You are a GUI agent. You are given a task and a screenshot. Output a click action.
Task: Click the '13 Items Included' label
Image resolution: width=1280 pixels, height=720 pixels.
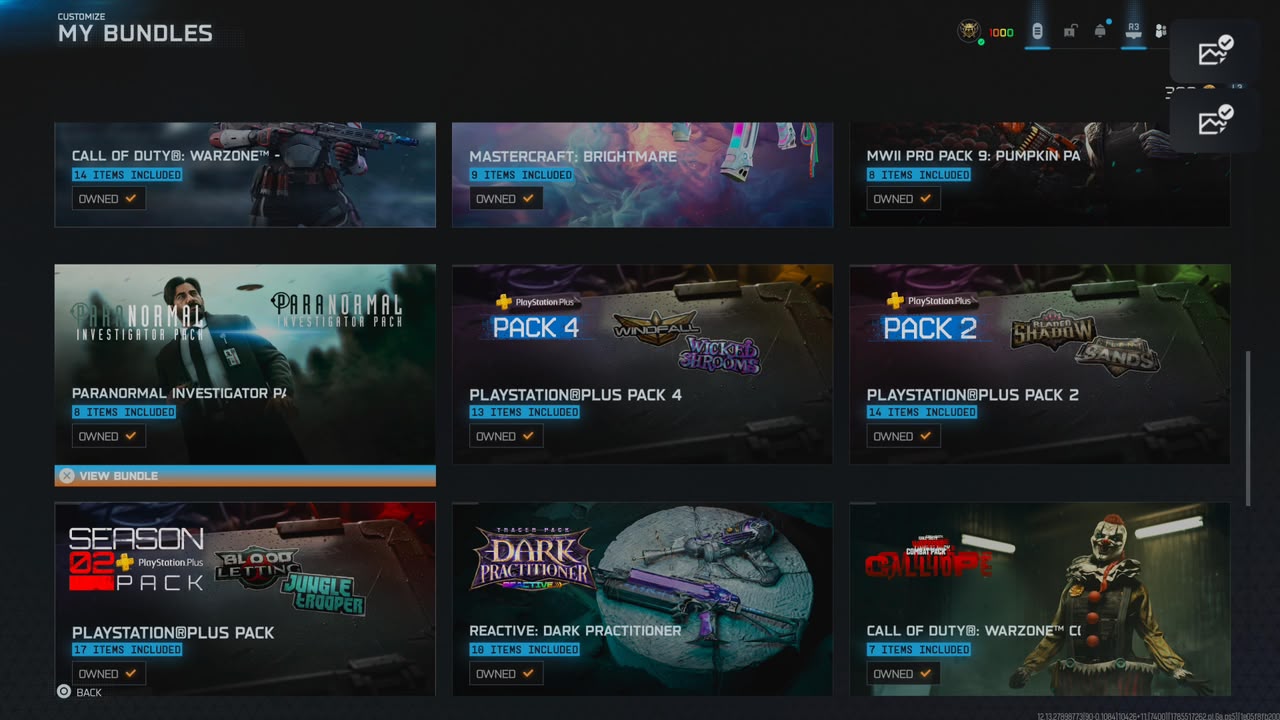click(x=525, y=412)
